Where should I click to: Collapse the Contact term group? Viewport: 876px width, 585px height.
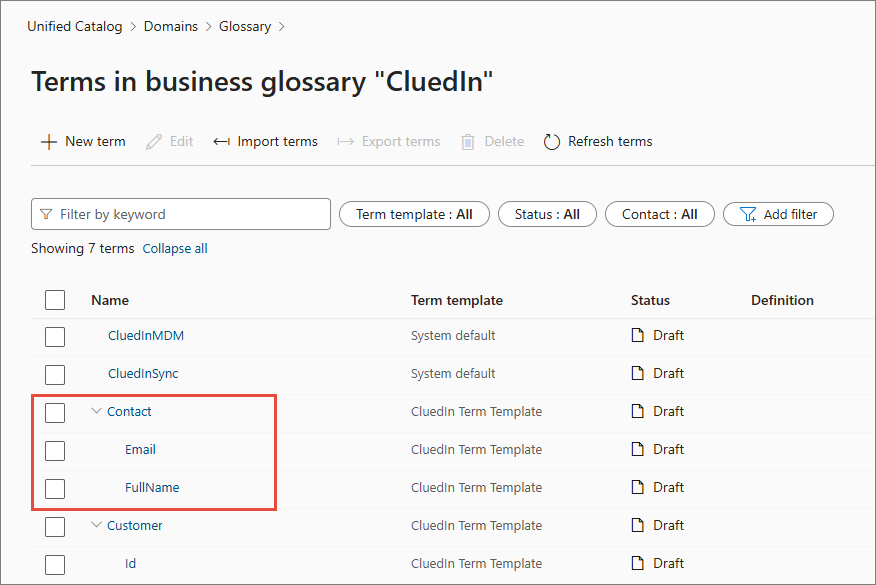pos(97,411)
